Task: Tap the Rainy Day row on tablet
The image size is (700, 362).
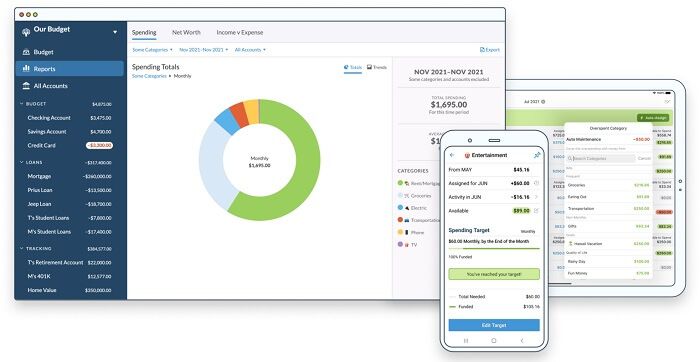Action: 608,262
